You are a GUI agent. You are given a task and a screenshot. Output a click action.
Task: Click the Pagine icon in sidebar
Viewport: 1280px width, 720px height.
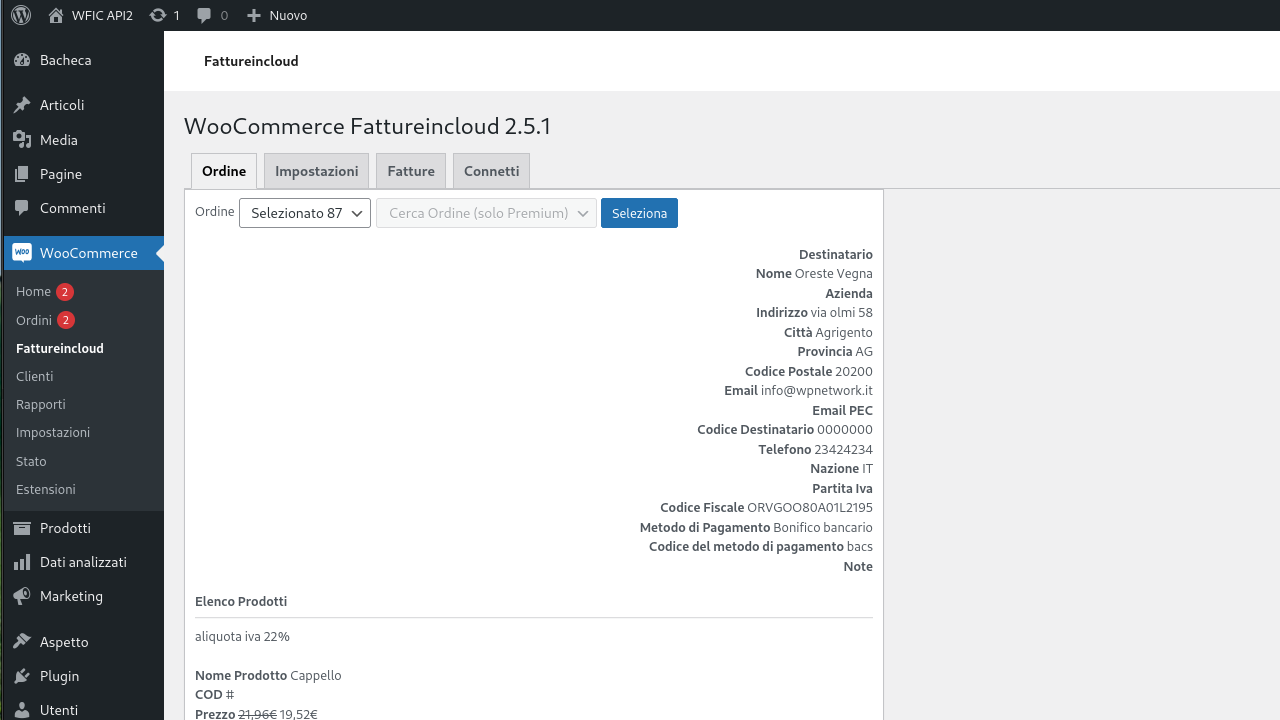[x=22, y=174]
